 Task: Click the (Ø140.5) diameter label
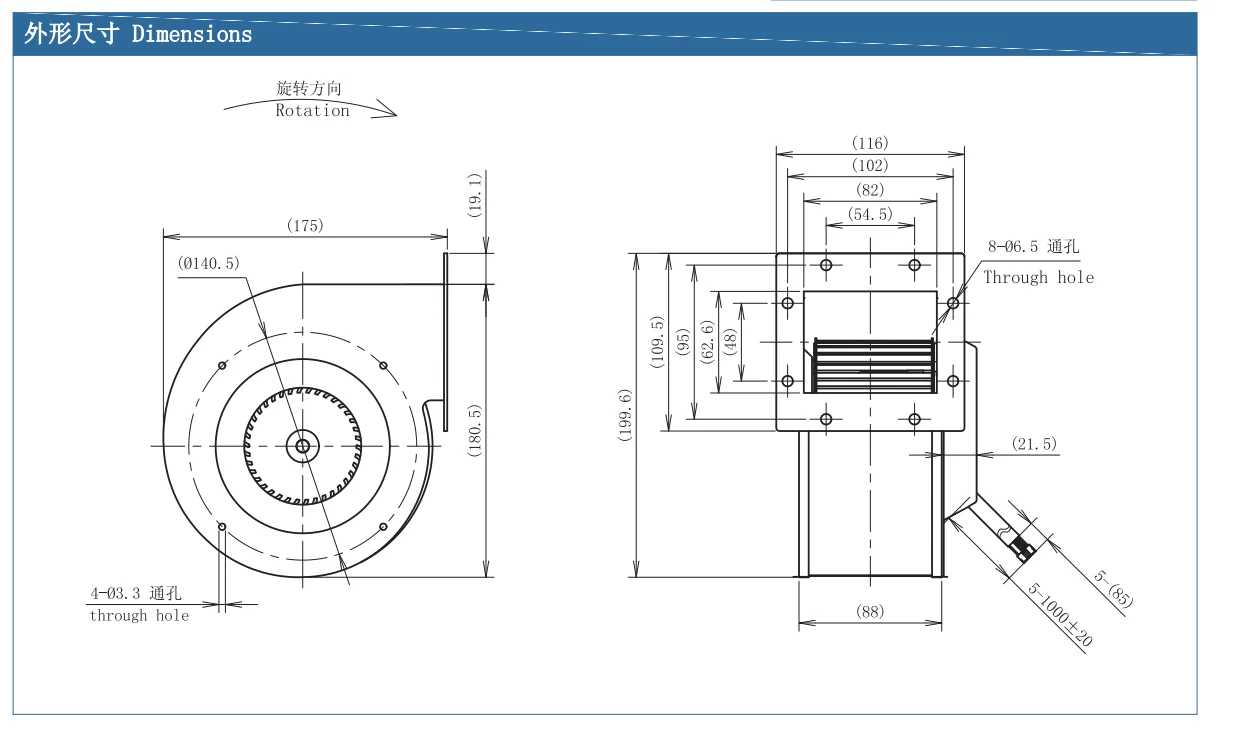tap(209, 263)
